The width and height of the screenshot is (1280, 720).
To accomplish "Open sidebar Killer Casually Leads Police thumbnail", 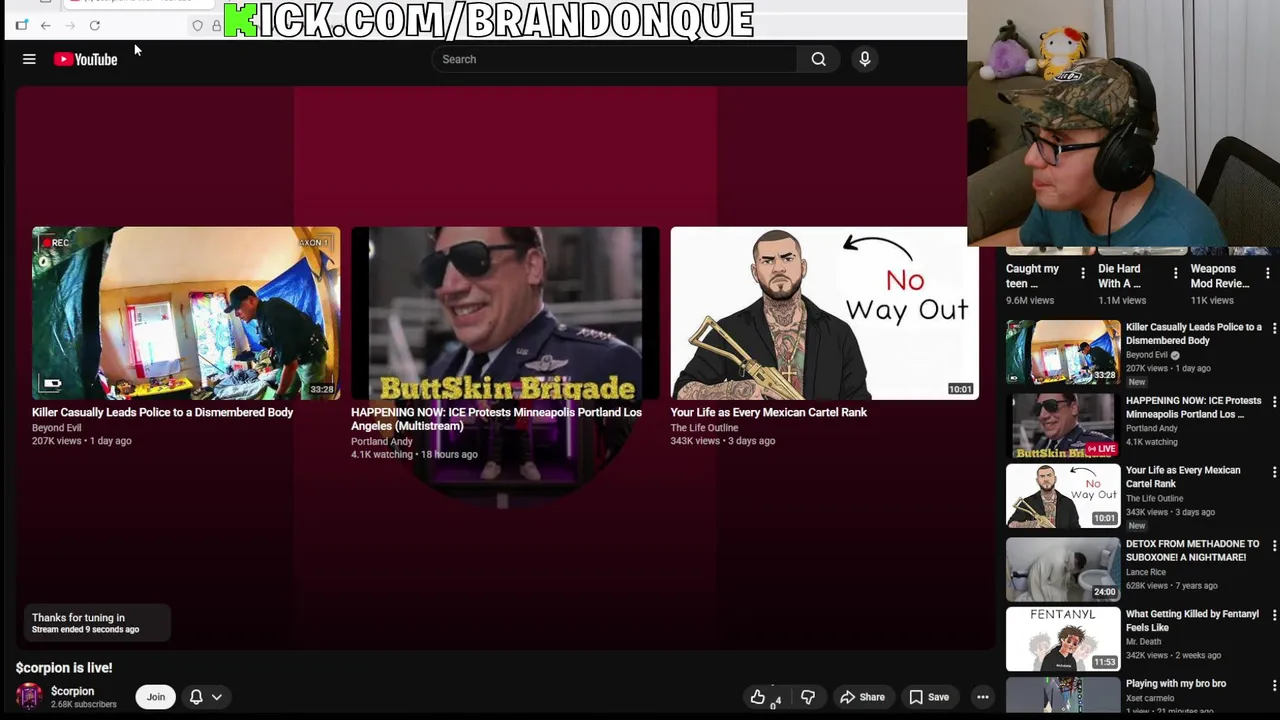I will [x=1063, y=352].
